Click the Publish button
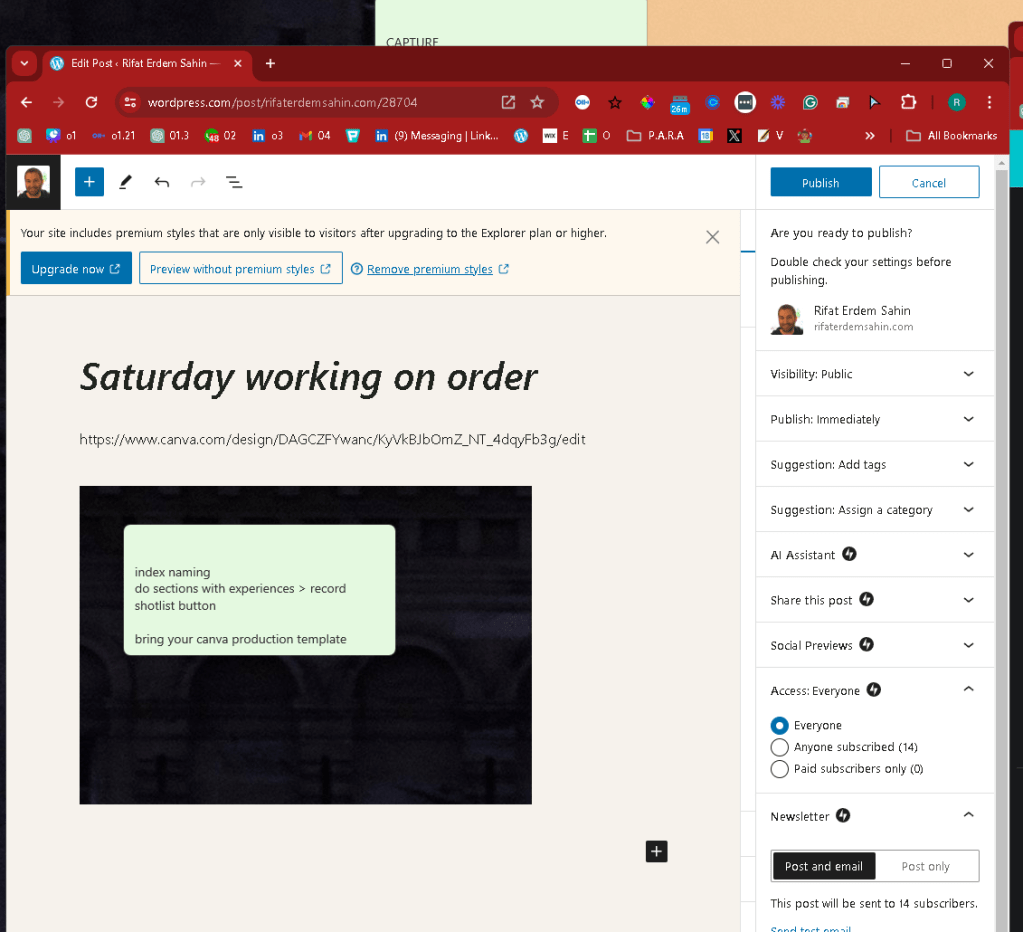 (821, 182)
